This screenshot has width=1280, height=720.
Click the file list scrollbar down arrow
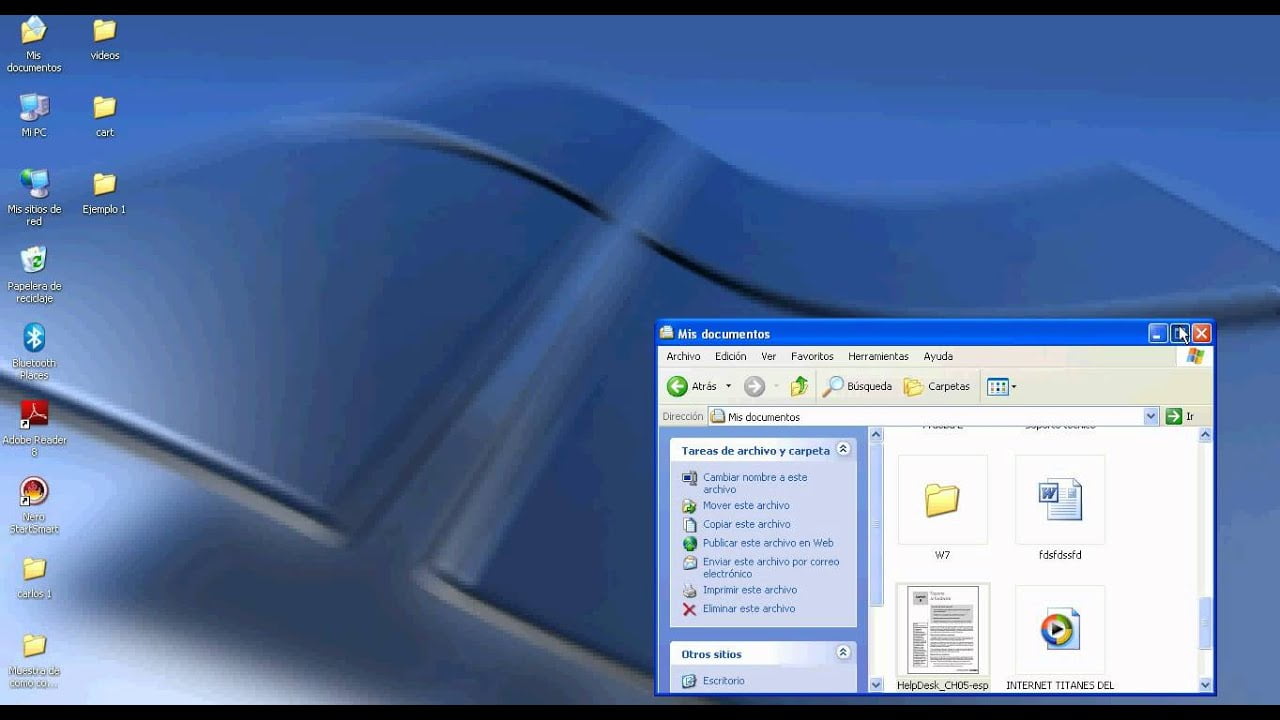pos(1205,685)
